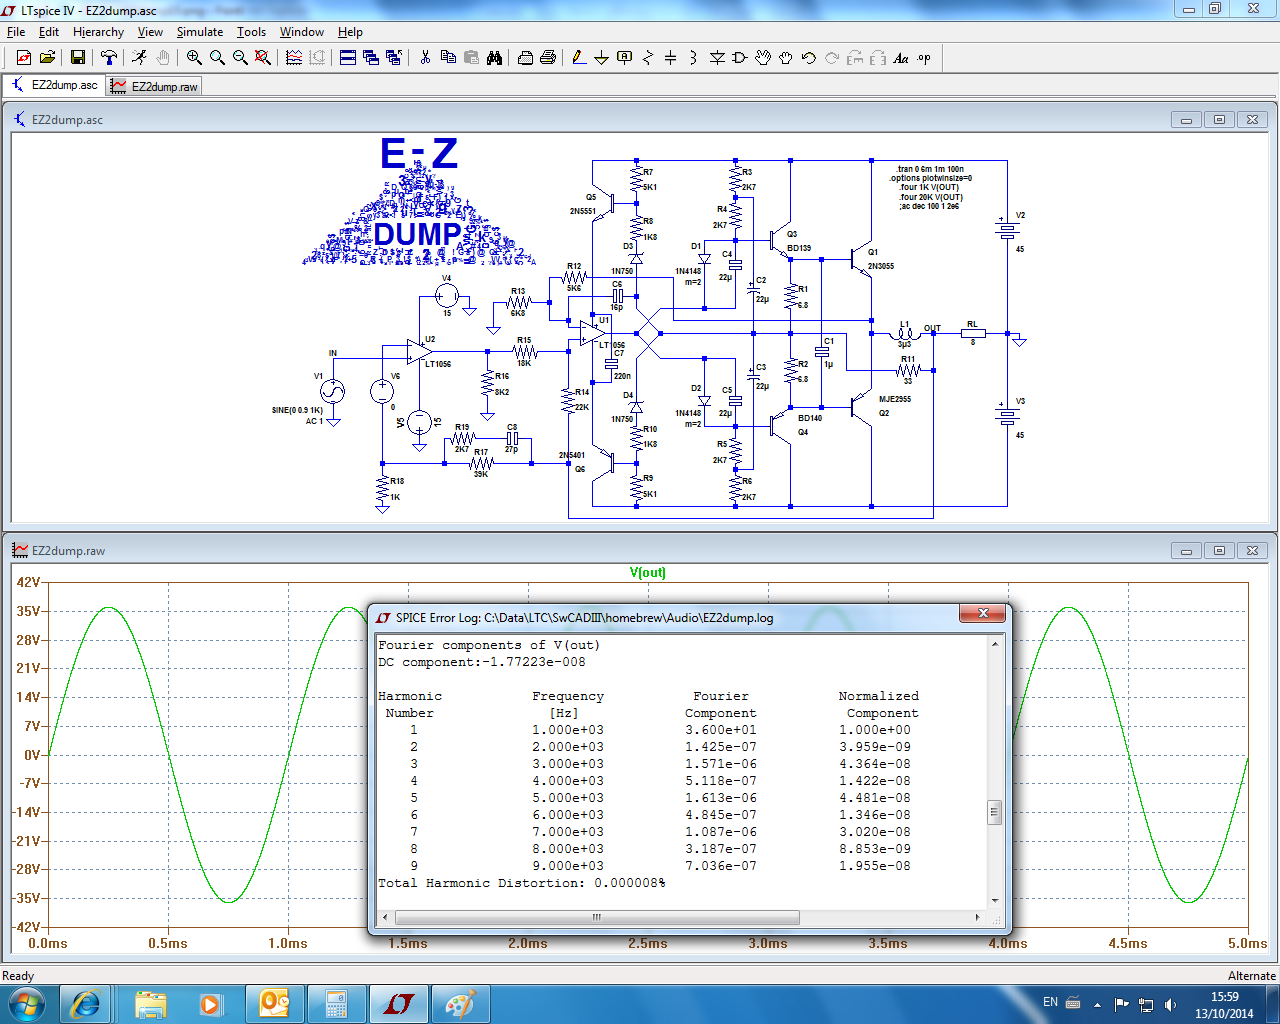Screen dimensions: 1280x1024
Task: Click the Pick Visible Traces icon
Action: (294, 58)
